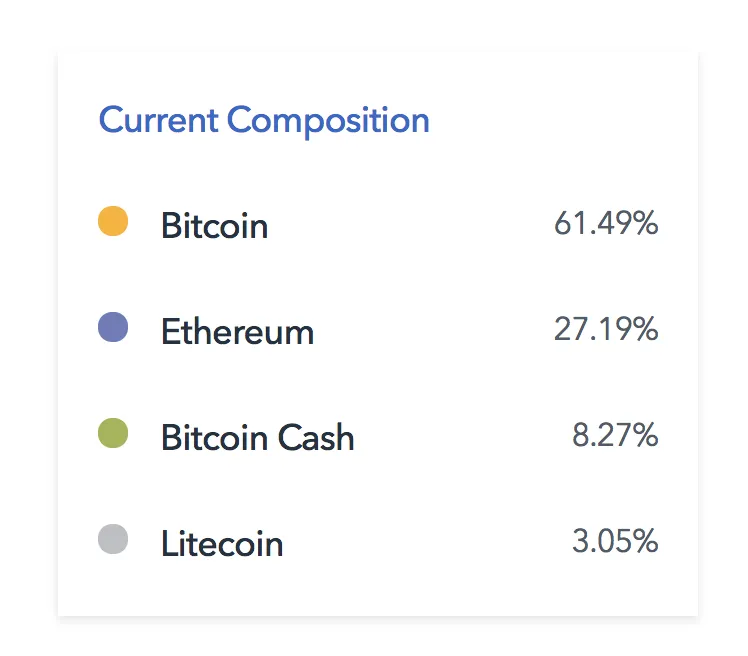Click the word Cash in Bitcoin Cash
The image size is (748, 656).
click(x=316, y=437)
